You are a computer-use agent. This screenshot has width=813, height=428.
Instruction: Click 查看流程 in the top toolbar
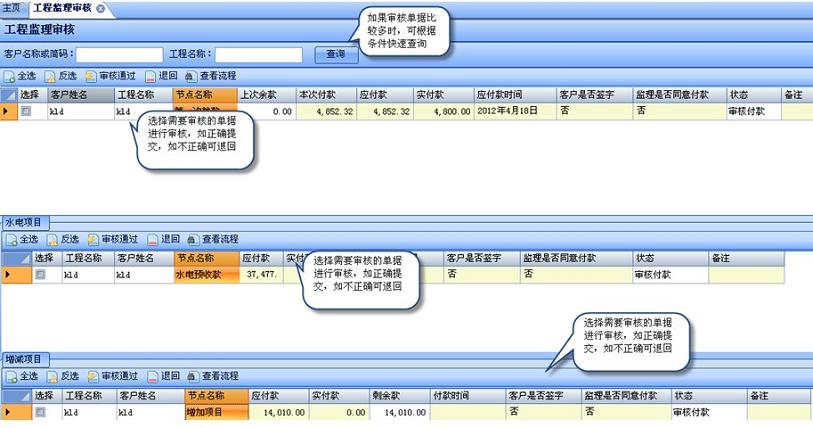coord(211,75)
